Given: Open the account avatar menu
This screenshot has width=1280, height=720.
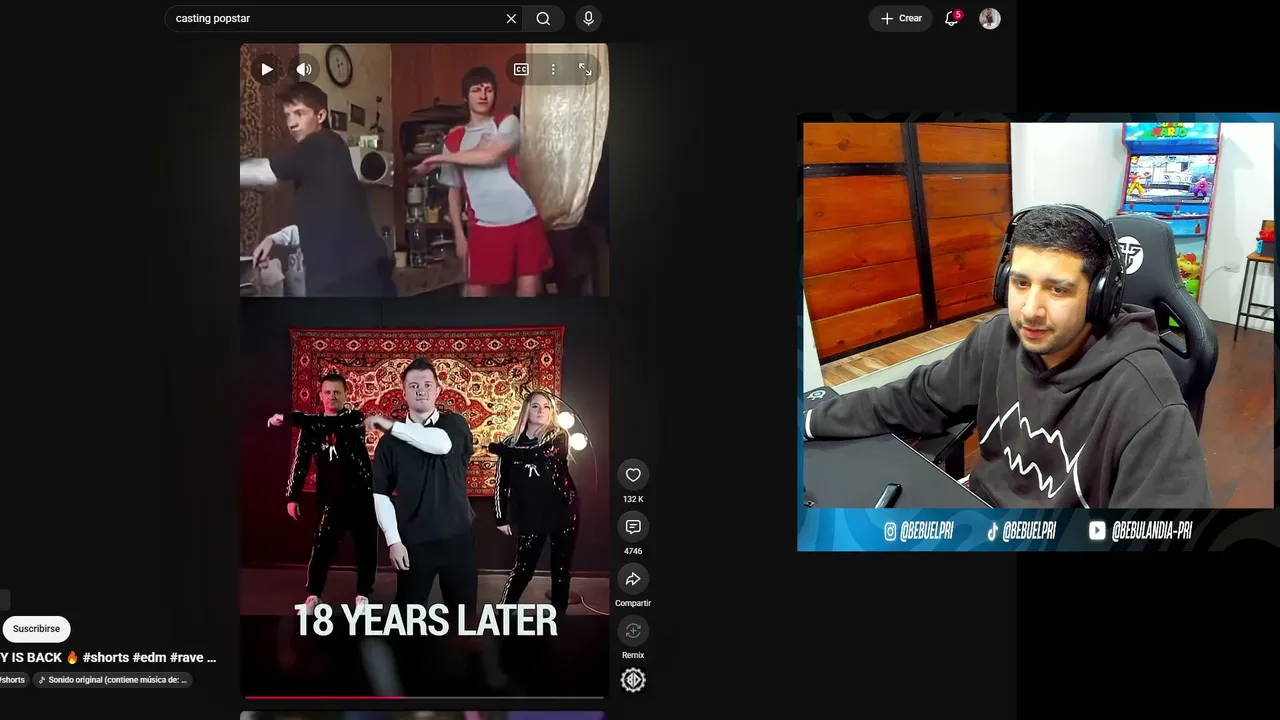Looking at the screenshot, I should [990, 18].
